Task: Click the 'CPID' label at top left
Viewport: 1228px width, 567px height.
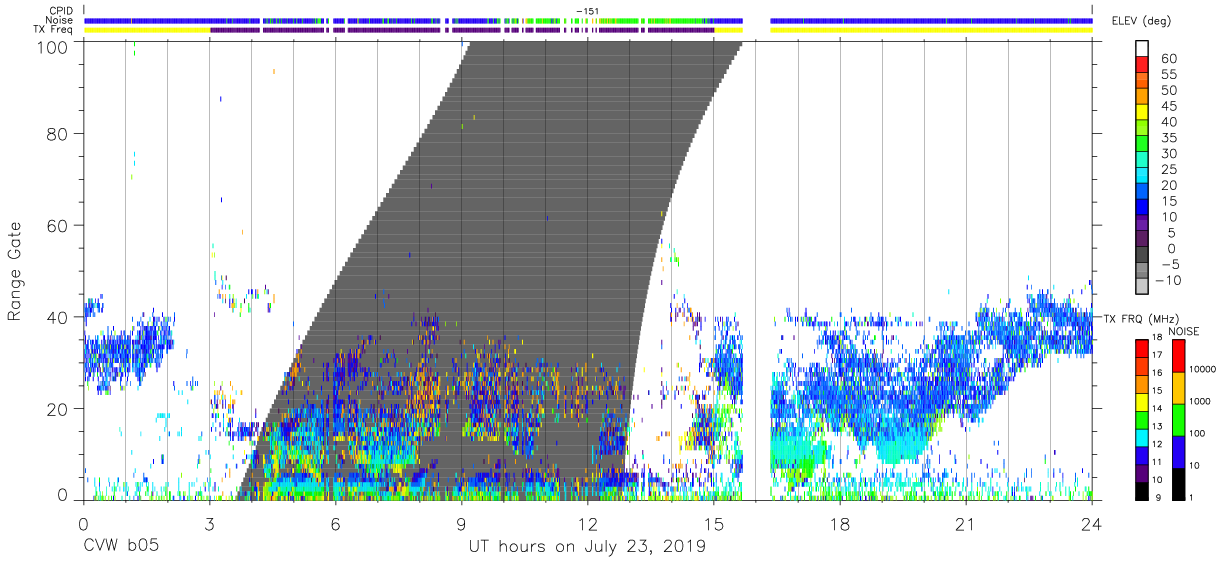Action: pos(62,11)
